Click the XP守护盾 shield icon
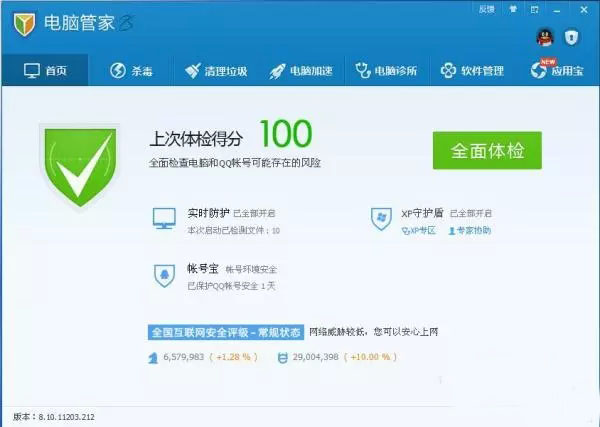Image resolution: width=600 pixels, height=427 pixels. 381,219
